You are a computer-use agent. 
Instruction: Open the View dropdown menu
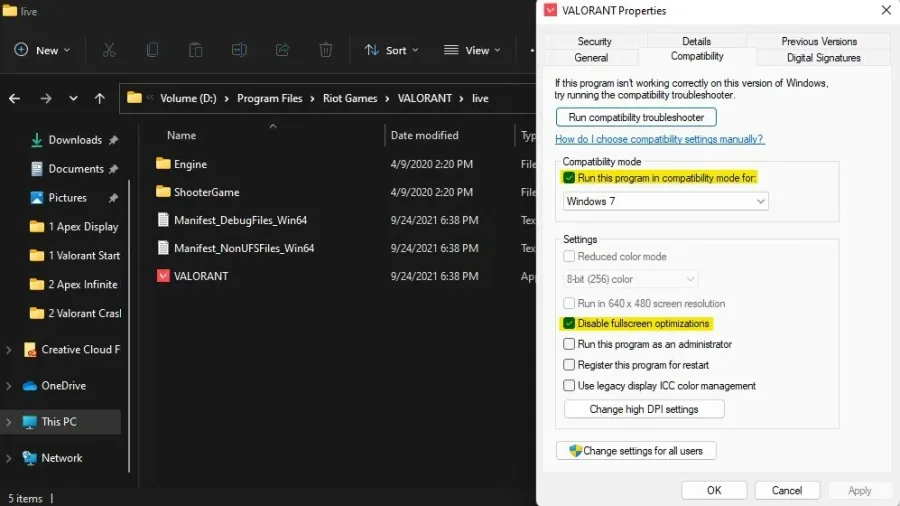click(472, 50)
